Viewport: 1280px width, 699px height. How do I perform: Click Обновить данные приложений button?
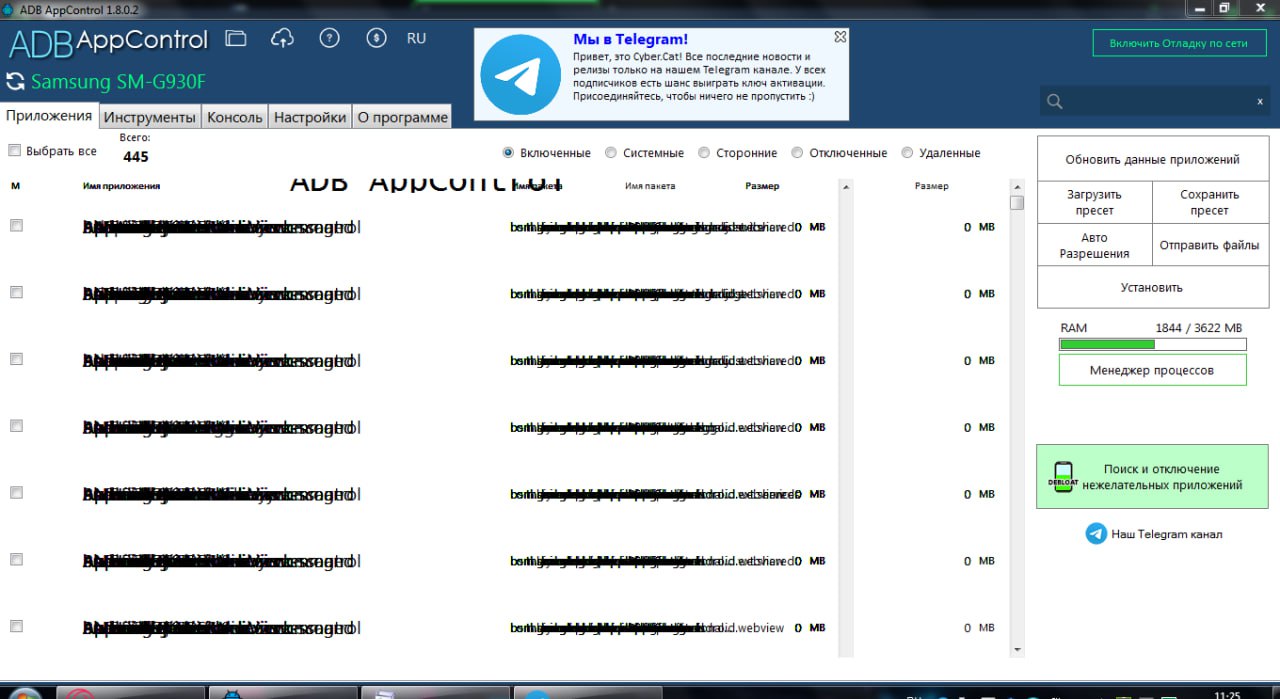(1152, 159)
